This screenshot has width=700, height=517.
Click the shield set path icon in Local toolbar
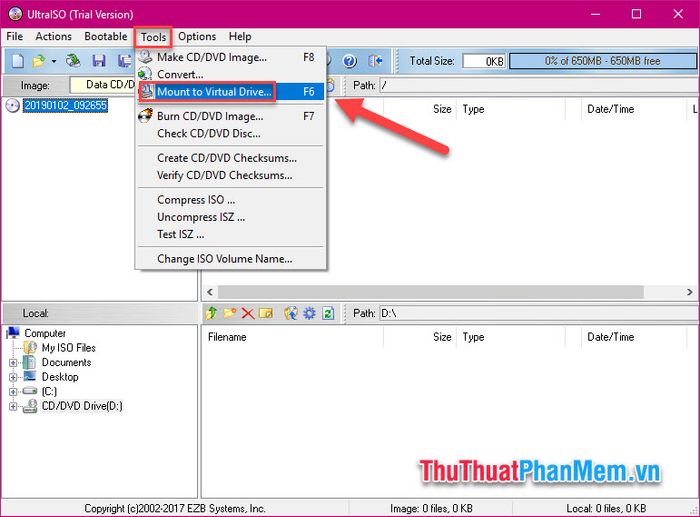coord(291,313)
